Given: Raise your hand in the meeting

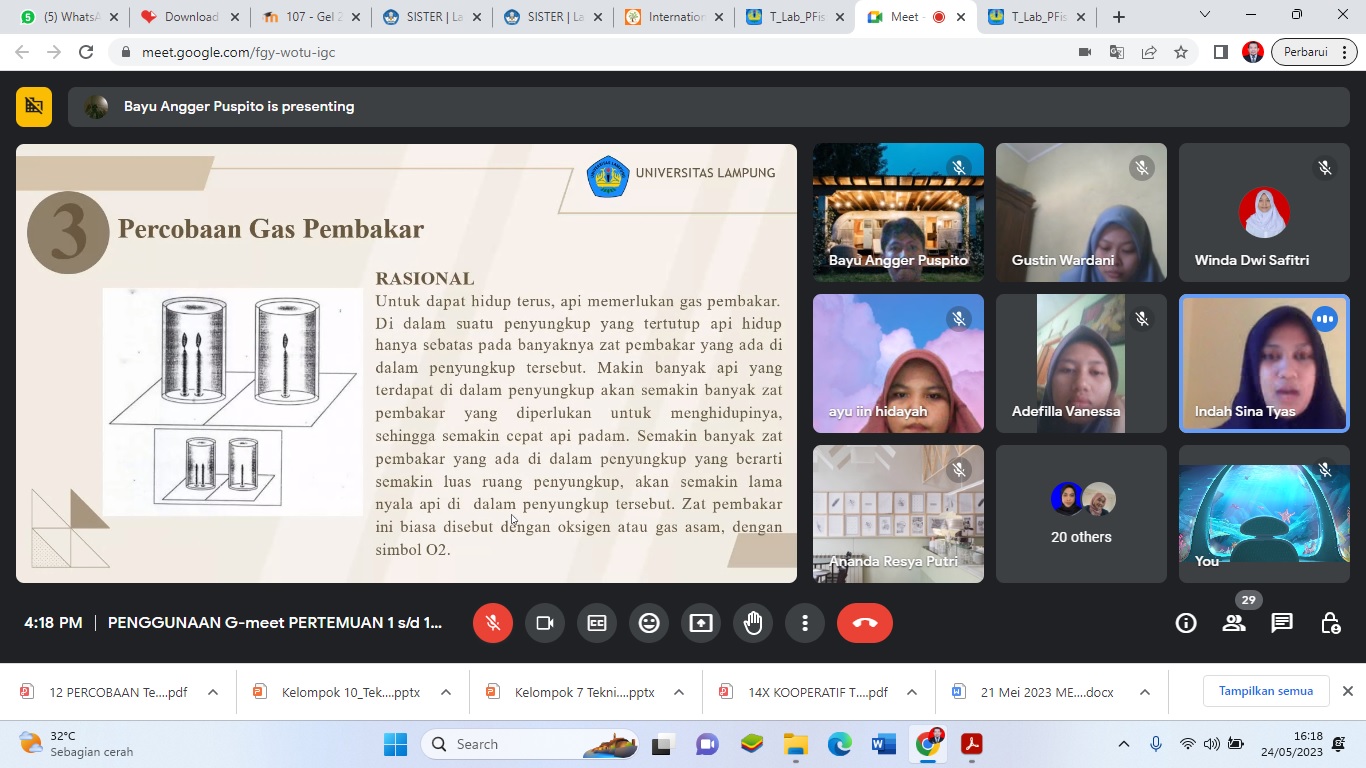Looking at the screenshot, I should coord(753,623).
